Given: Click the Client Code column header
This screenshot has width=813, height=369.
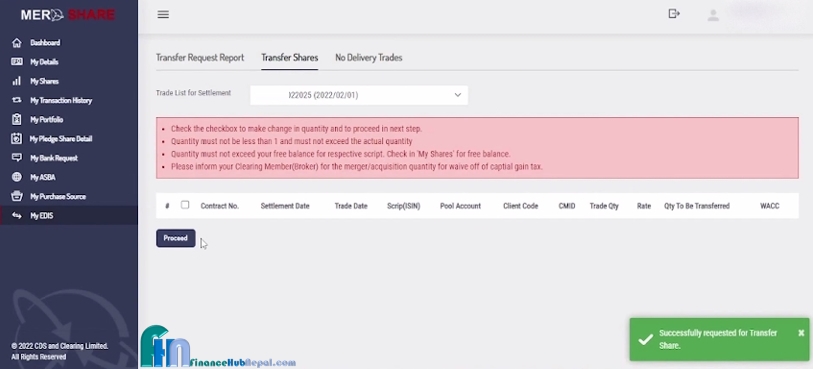Looking at the screenshot, I should tap(521, 206).
